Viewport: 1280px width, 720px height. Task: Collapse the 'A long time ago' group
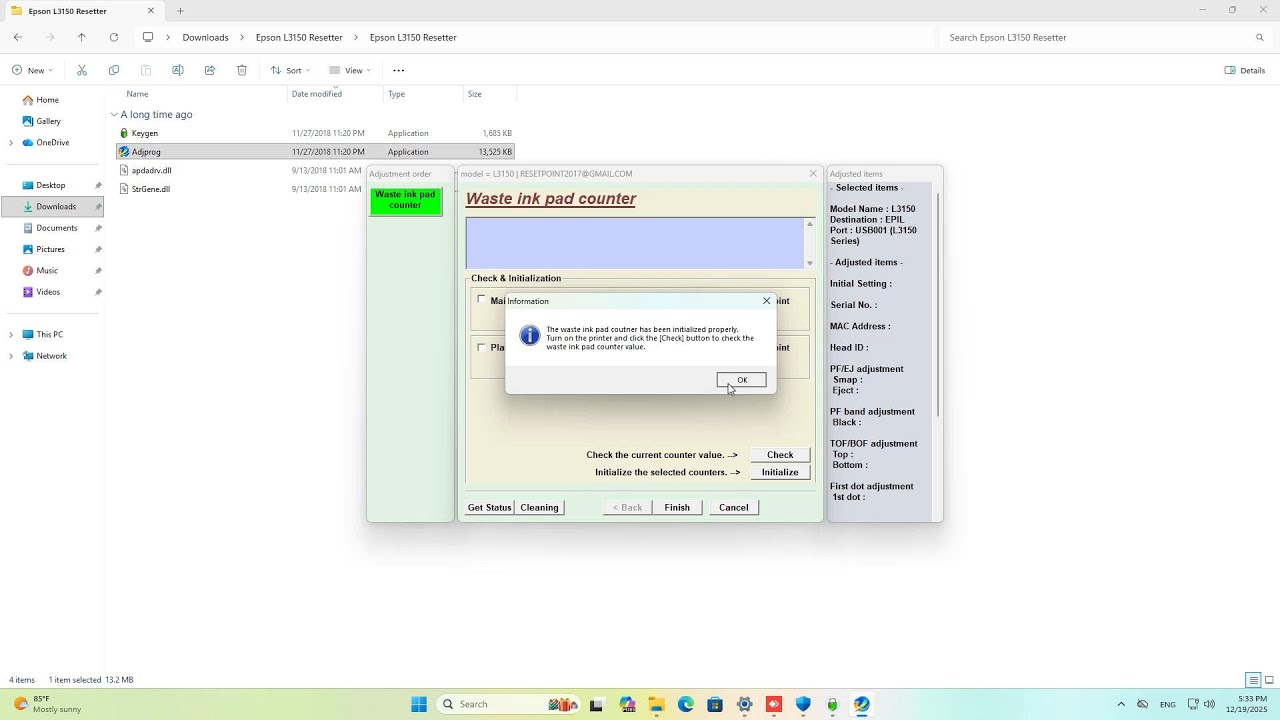click(114, 115)
